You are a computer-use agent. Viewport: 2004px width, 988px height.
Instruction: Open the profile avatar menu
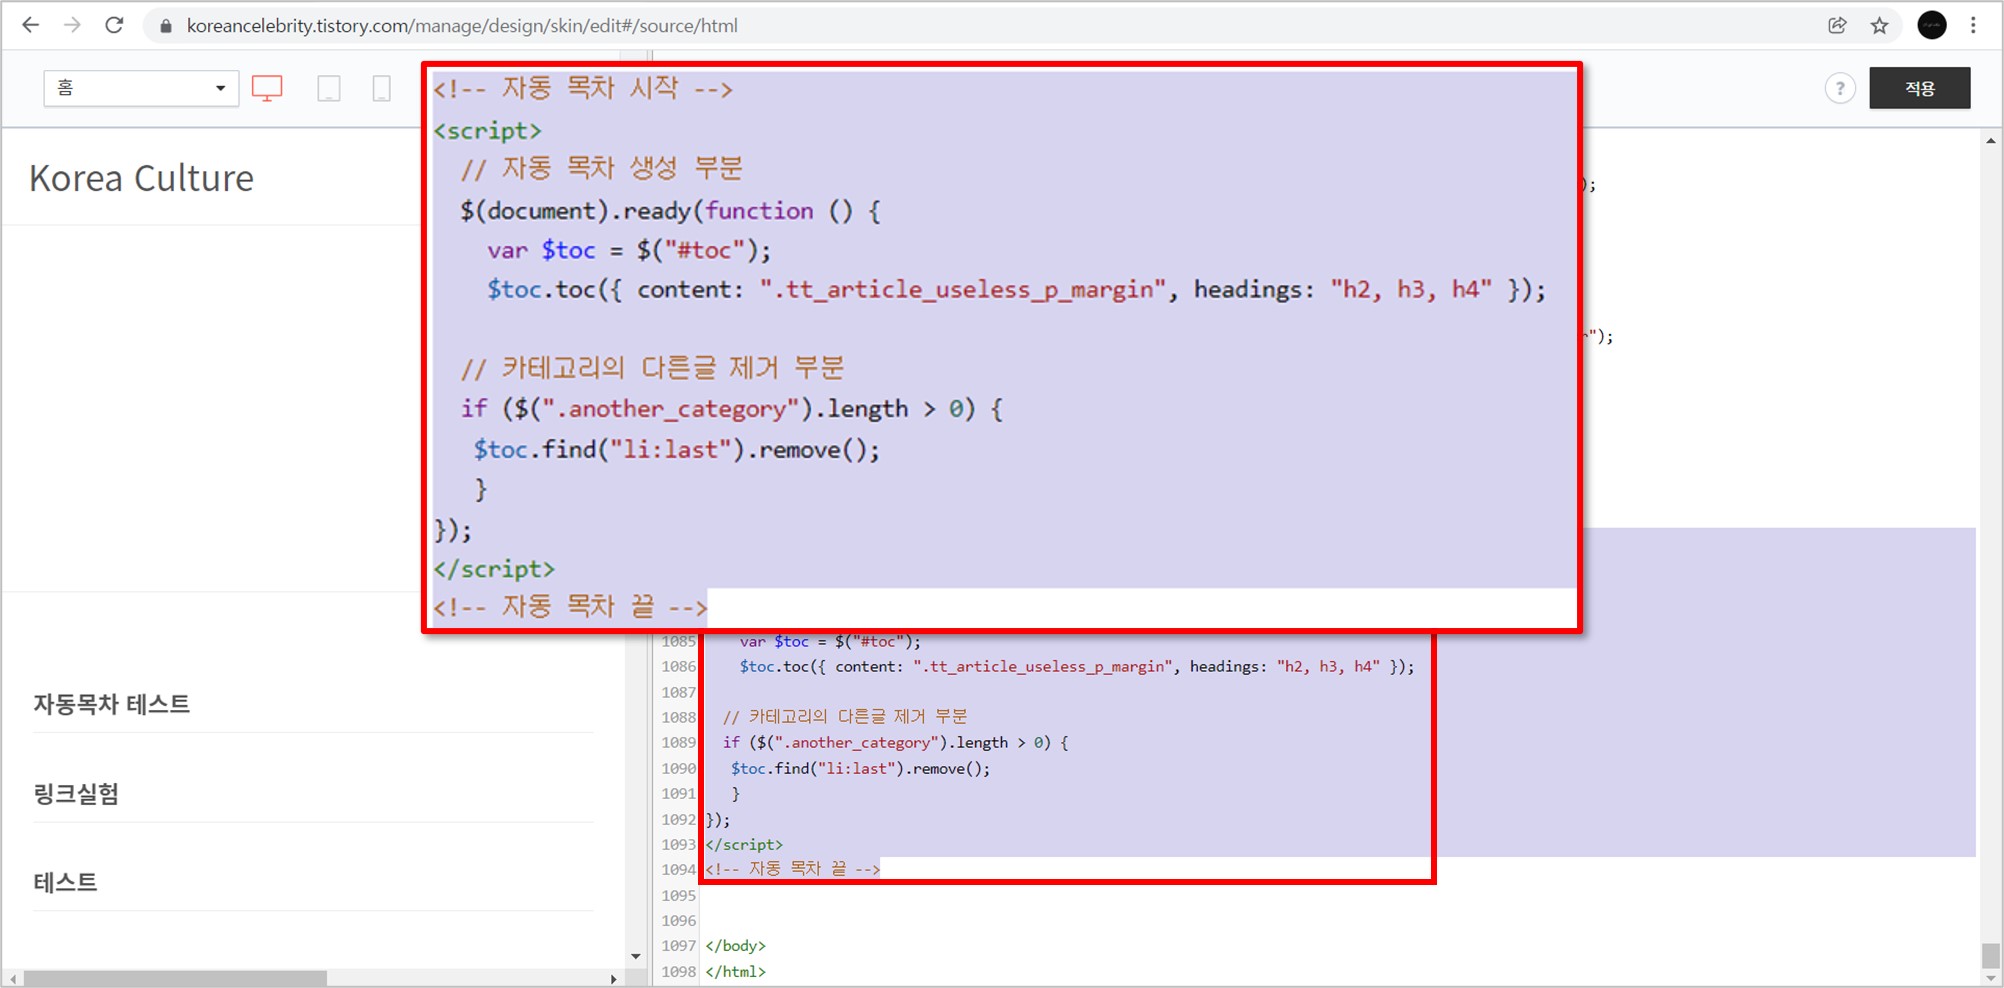click(1932, 25)
